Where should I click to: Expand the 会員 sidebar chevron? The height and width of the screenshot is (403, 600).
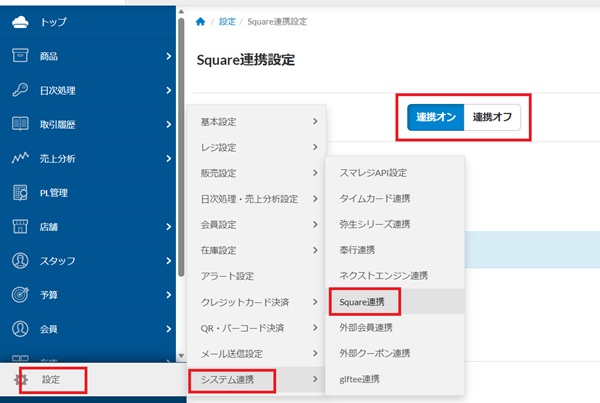(169, 329)
